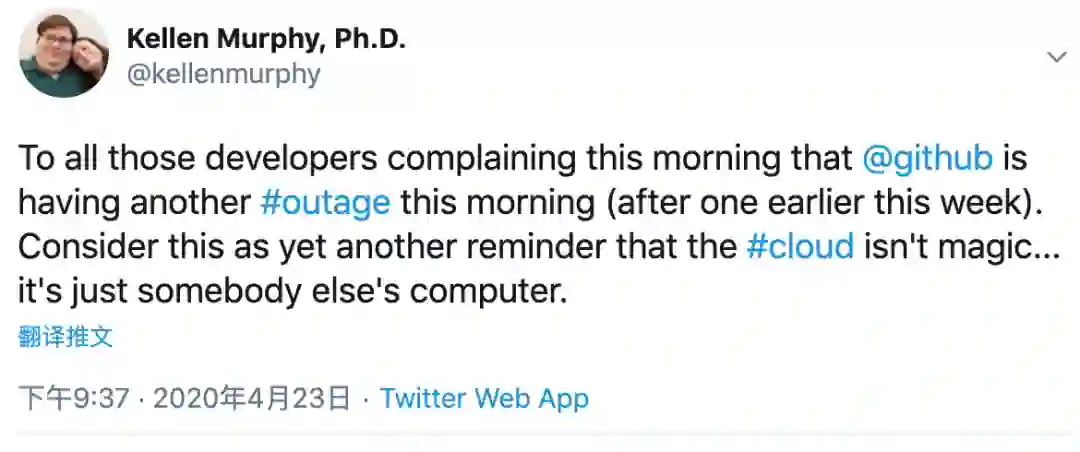Screen dimensions: 1080x452
Task: Open the #cloud hashtag
Action: (x=800, y=245)
